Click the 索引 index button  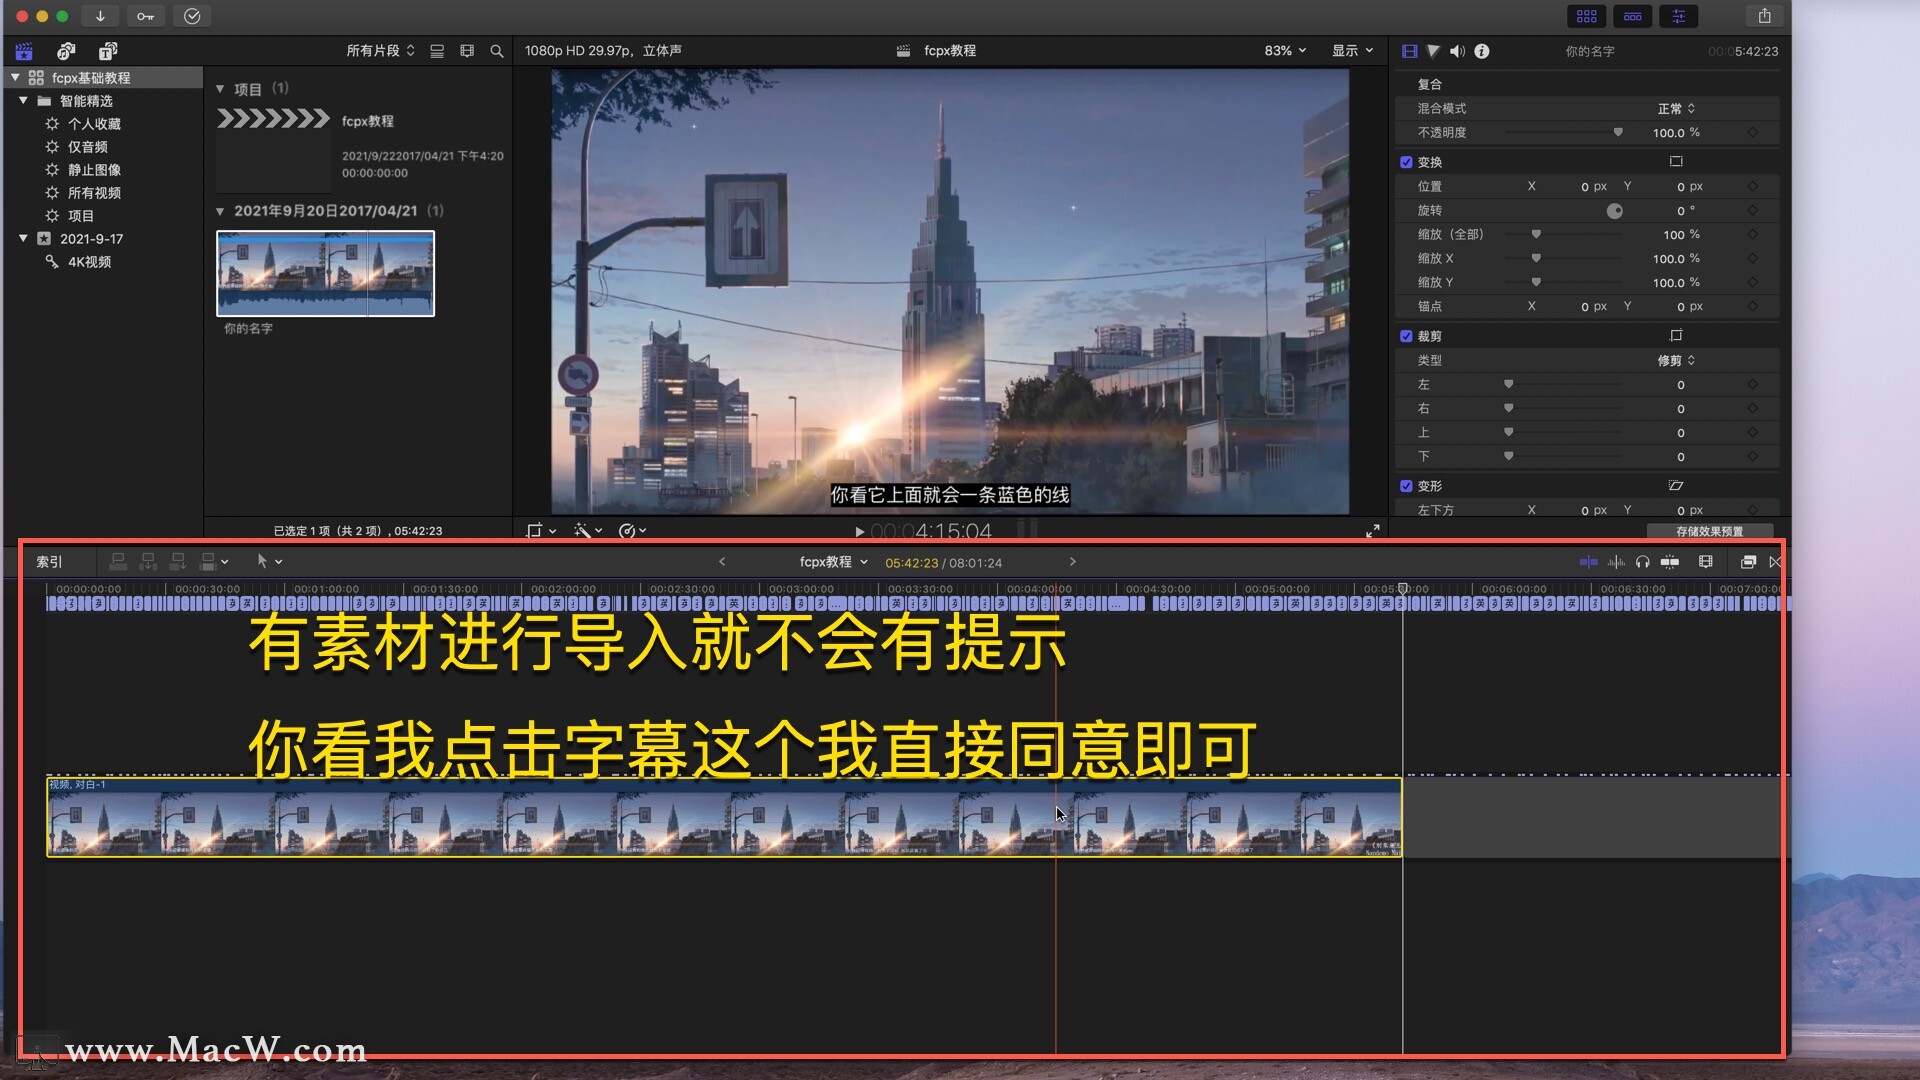click(x=49, y=562)
